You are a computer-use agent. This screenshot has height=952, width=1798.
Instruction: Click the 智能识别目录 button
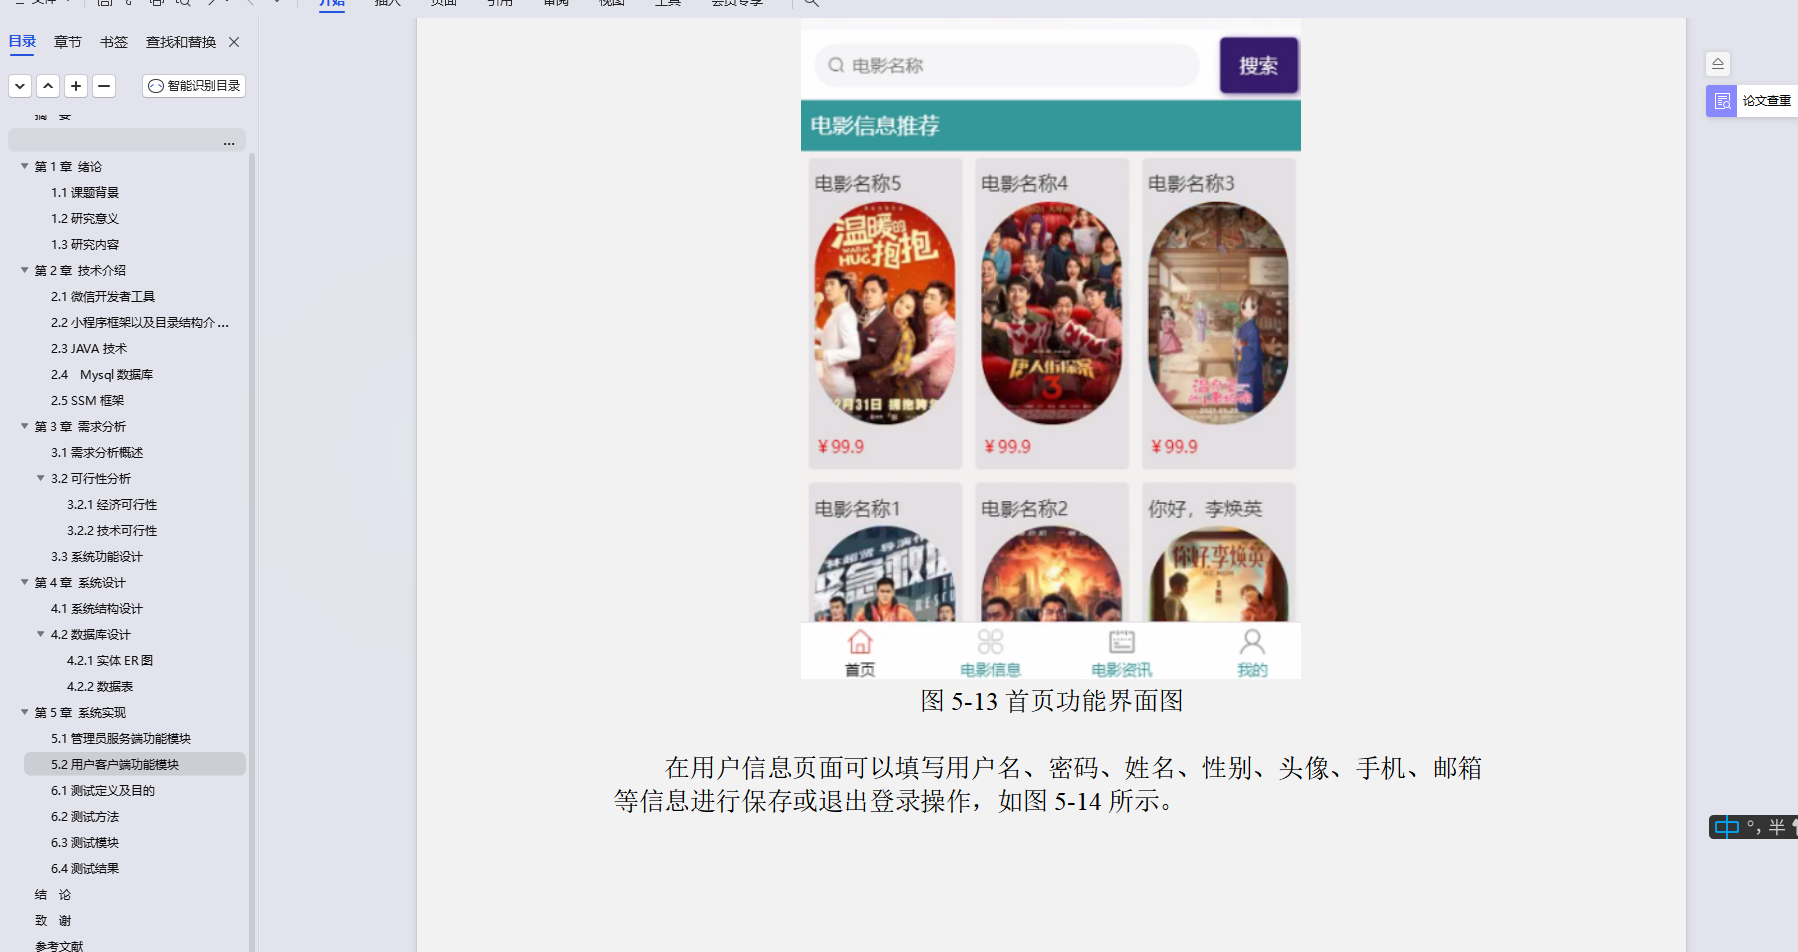193,86
